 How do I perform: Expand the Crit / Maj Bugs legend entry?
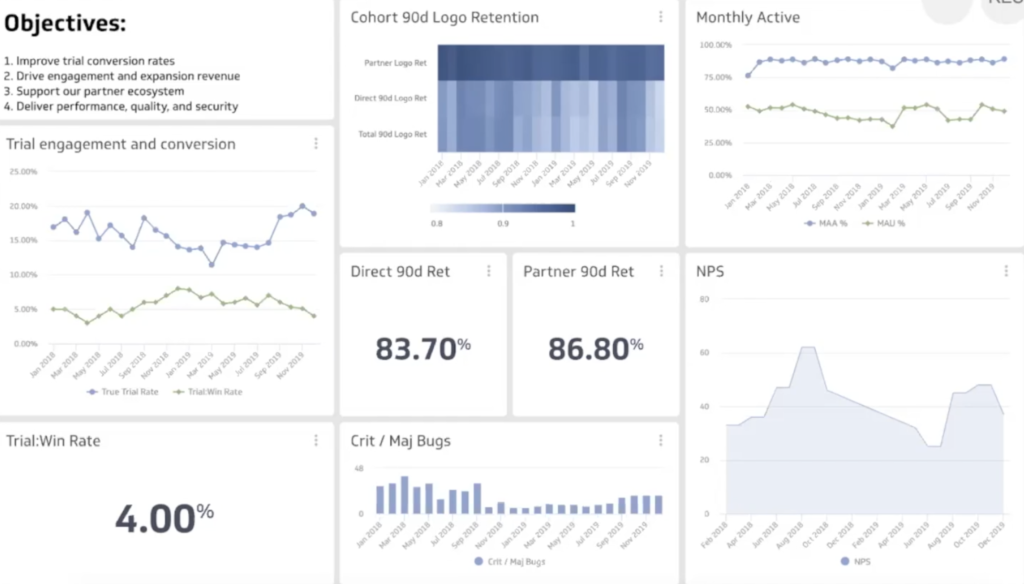pos(511,561)
